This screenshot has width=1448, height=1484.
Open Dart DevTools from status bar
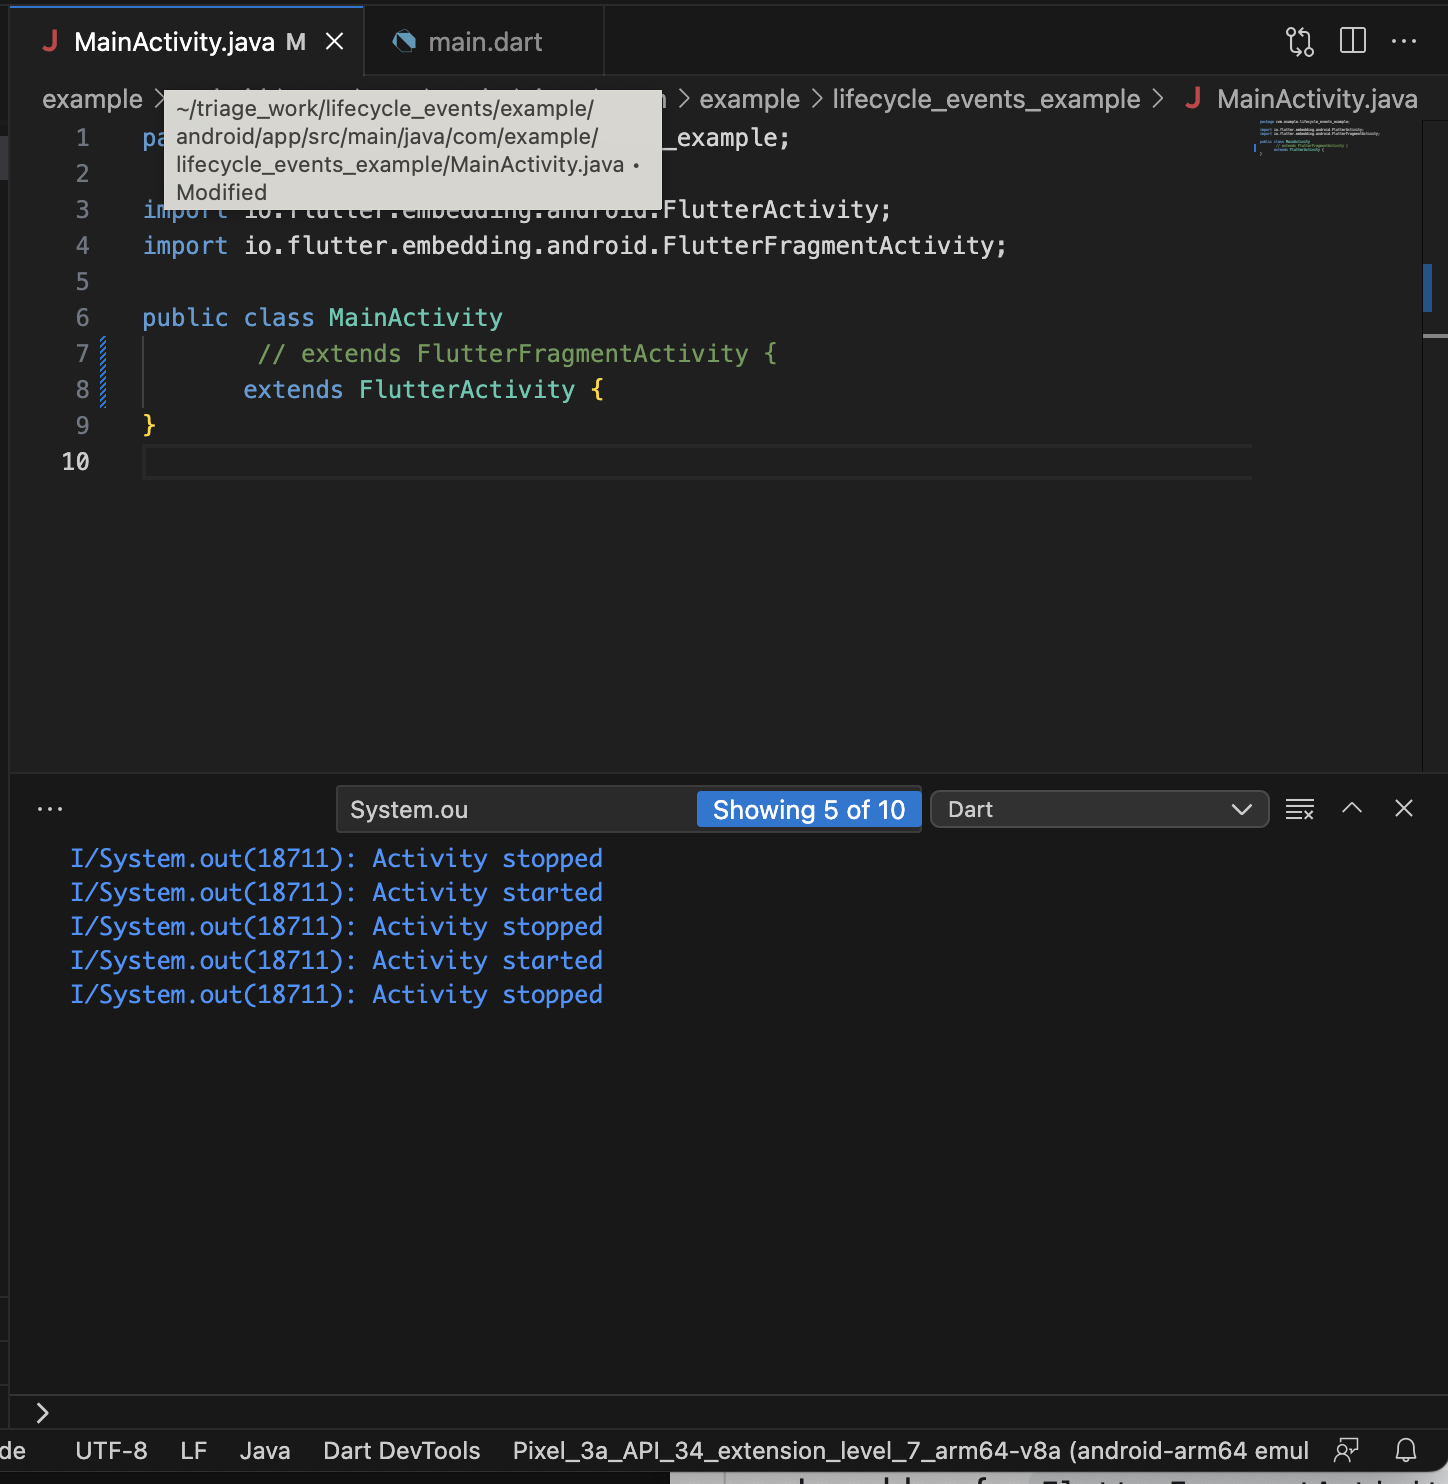[402, 1451]
